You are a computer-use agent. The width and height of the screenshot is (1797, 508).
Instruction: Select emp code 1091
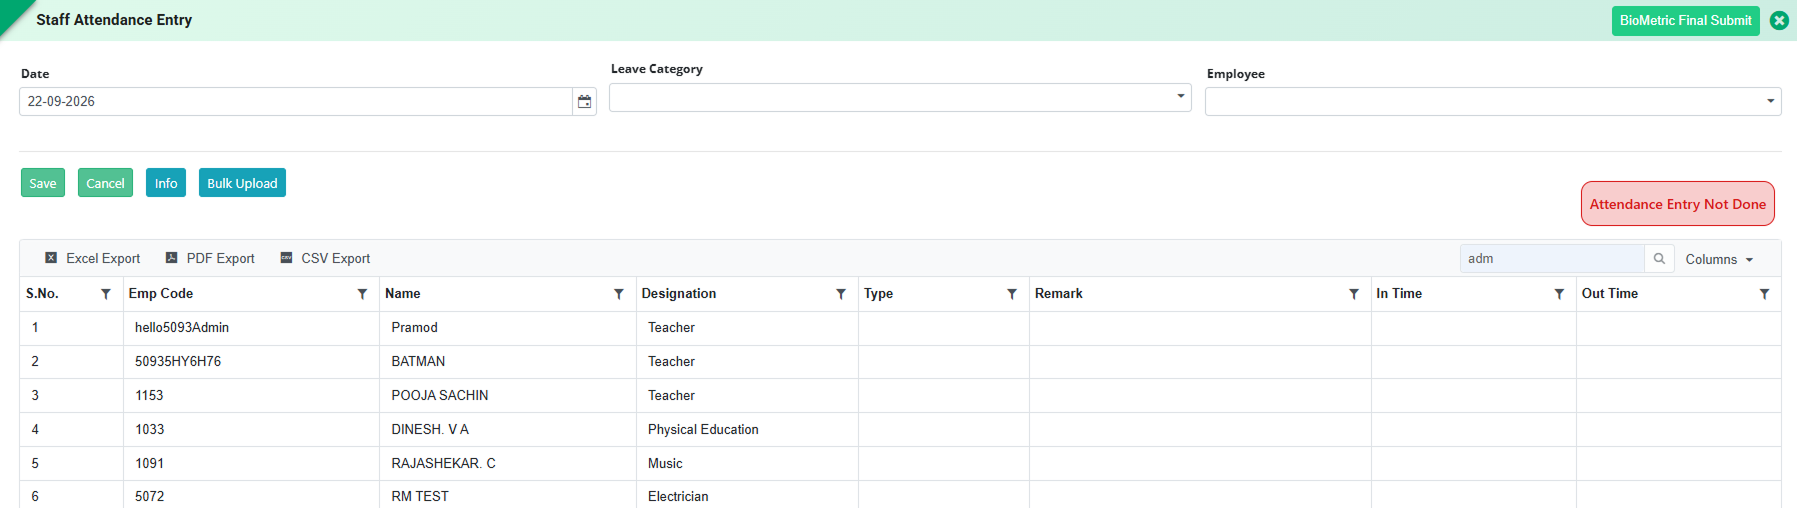[x=251, y=464]
